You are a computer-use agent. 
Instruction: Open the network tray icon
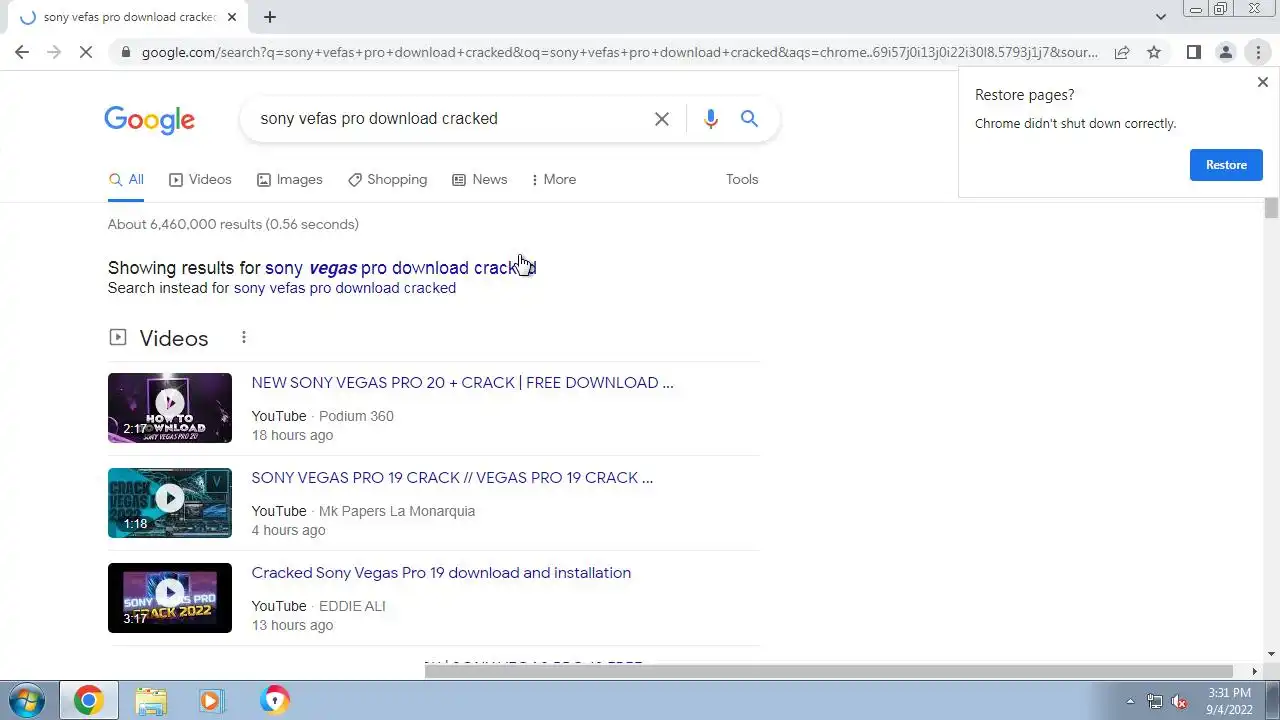point(1155,701)
